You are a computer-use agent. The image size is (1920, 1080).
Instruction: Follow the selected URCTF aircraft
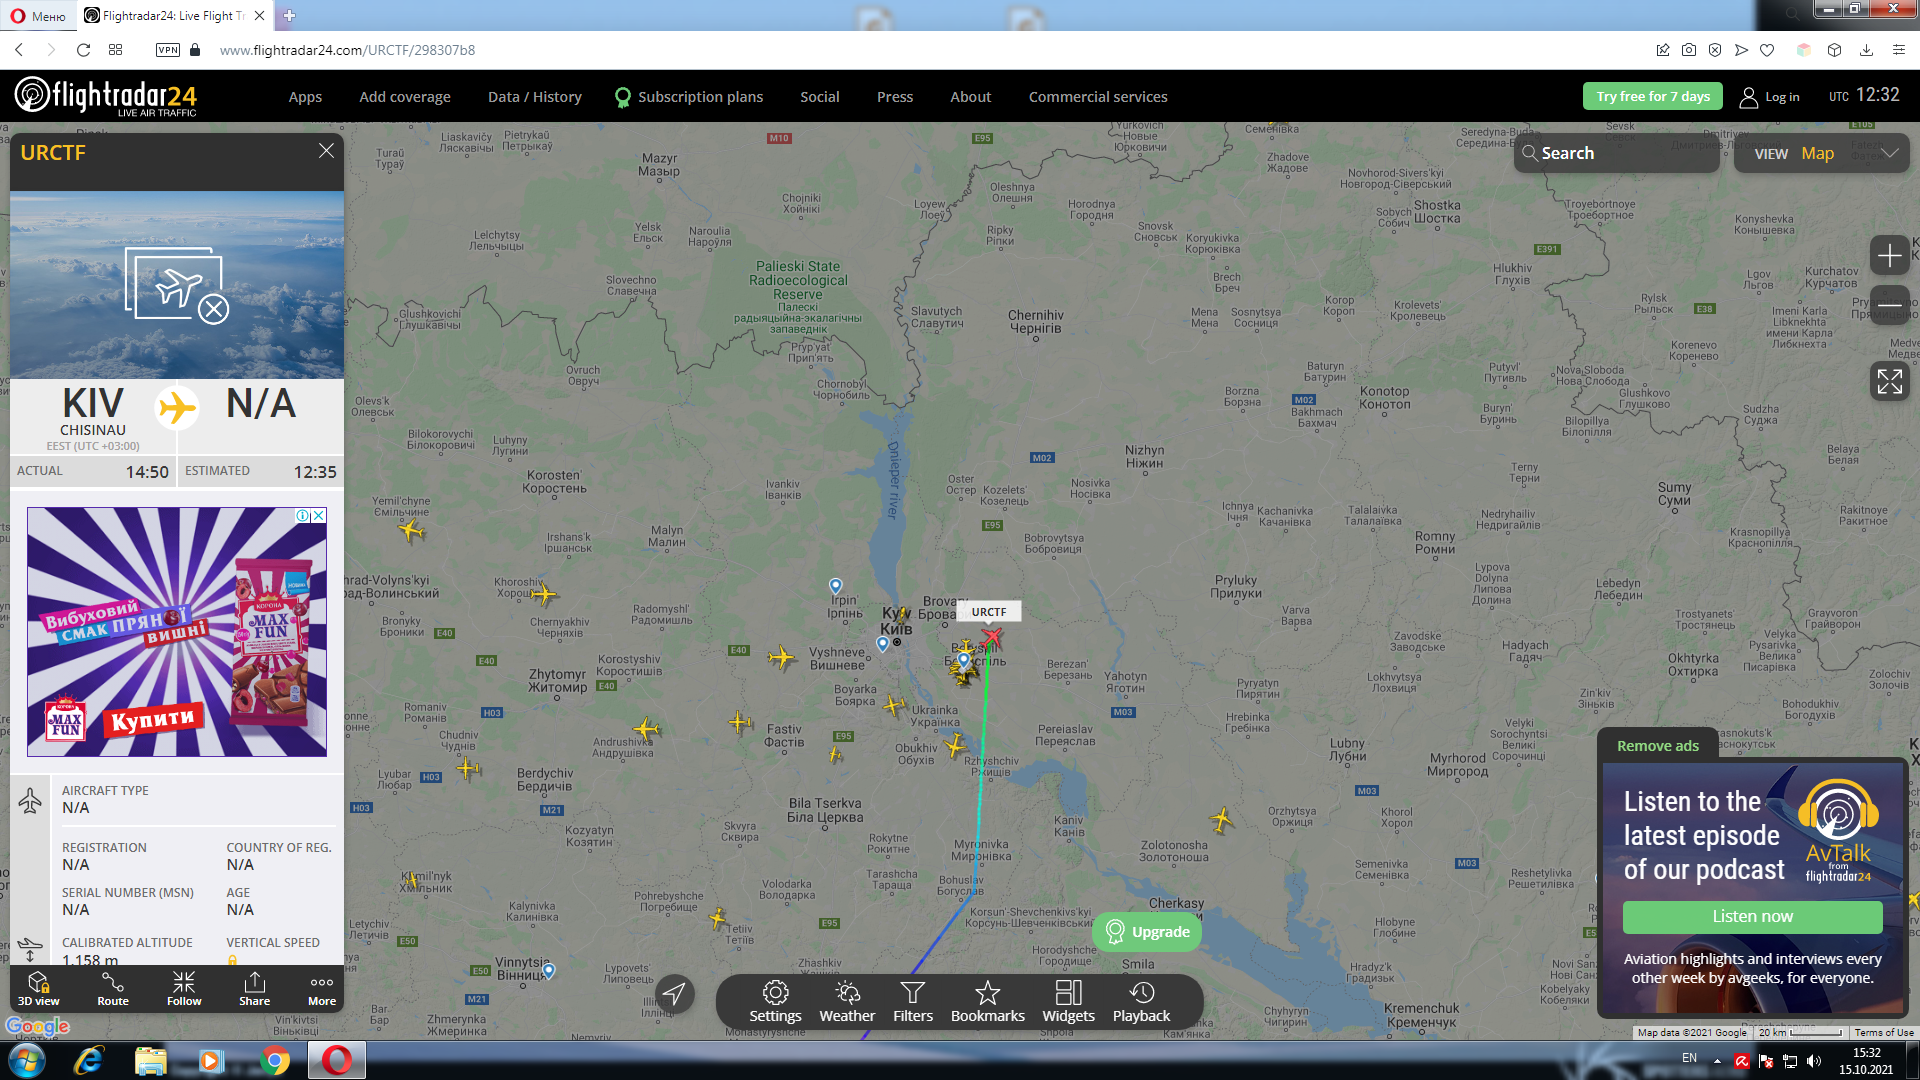[184, 989]
